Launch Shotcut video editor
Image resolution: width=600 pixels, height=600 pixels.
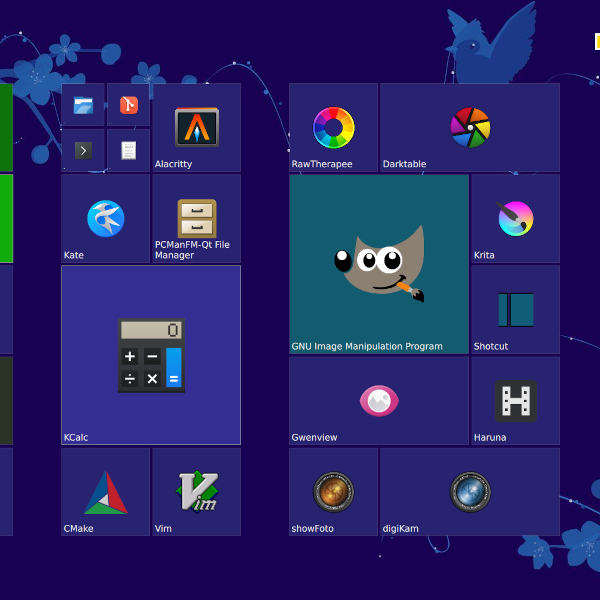(x=516, y=310)
